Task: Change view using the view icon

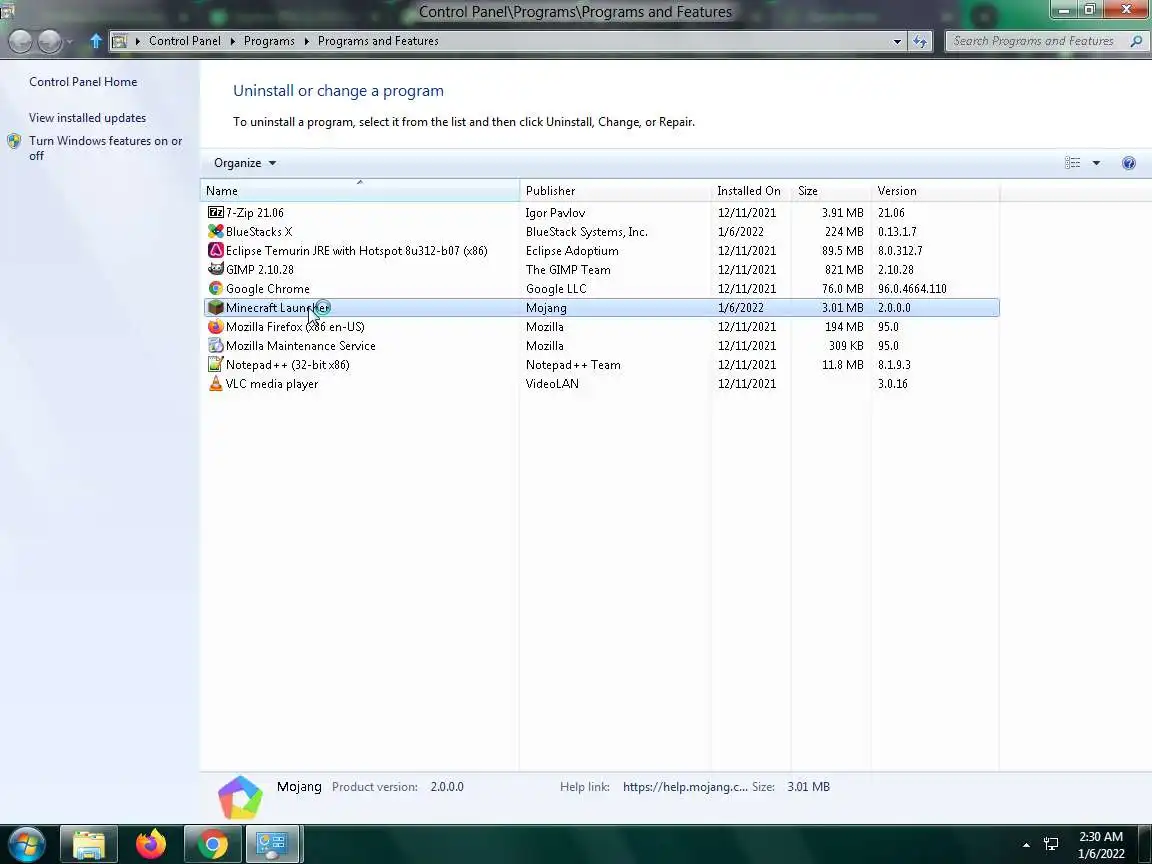Action: 1073,163
